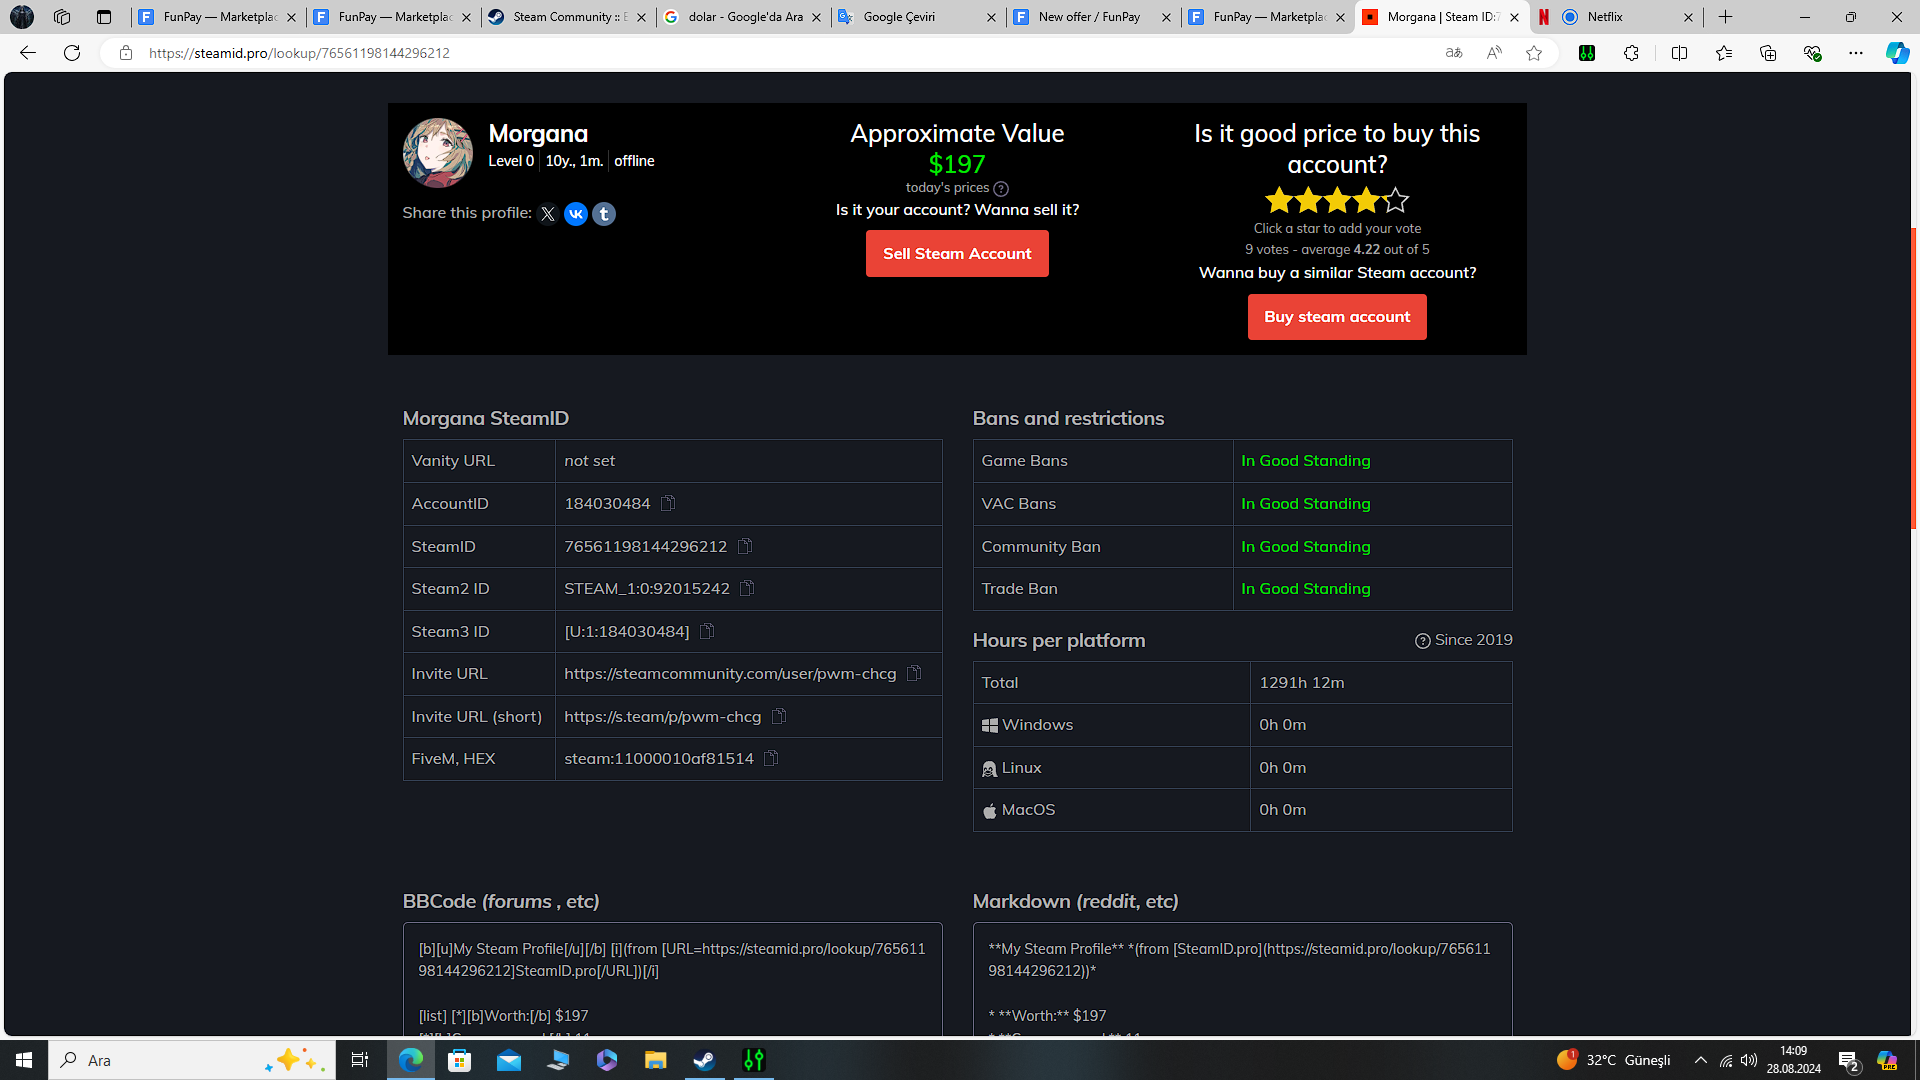Click the today's prices help question mark

1001,189
